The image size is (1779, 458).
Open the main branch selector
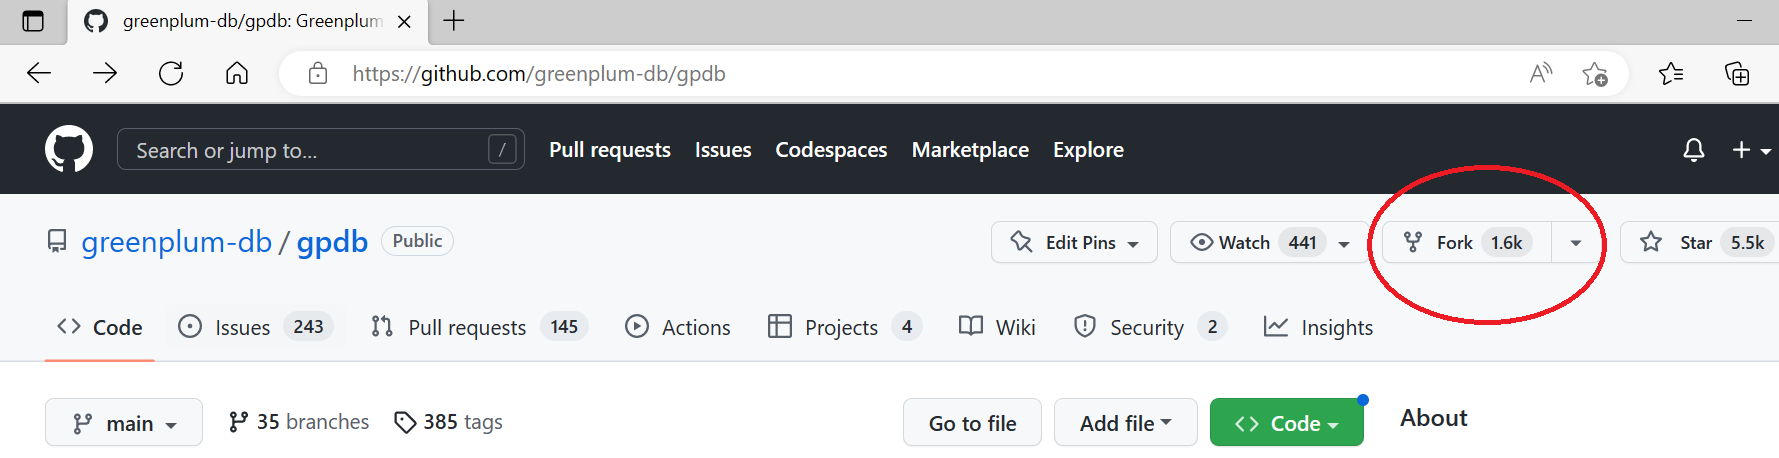[x=124, y=423]
